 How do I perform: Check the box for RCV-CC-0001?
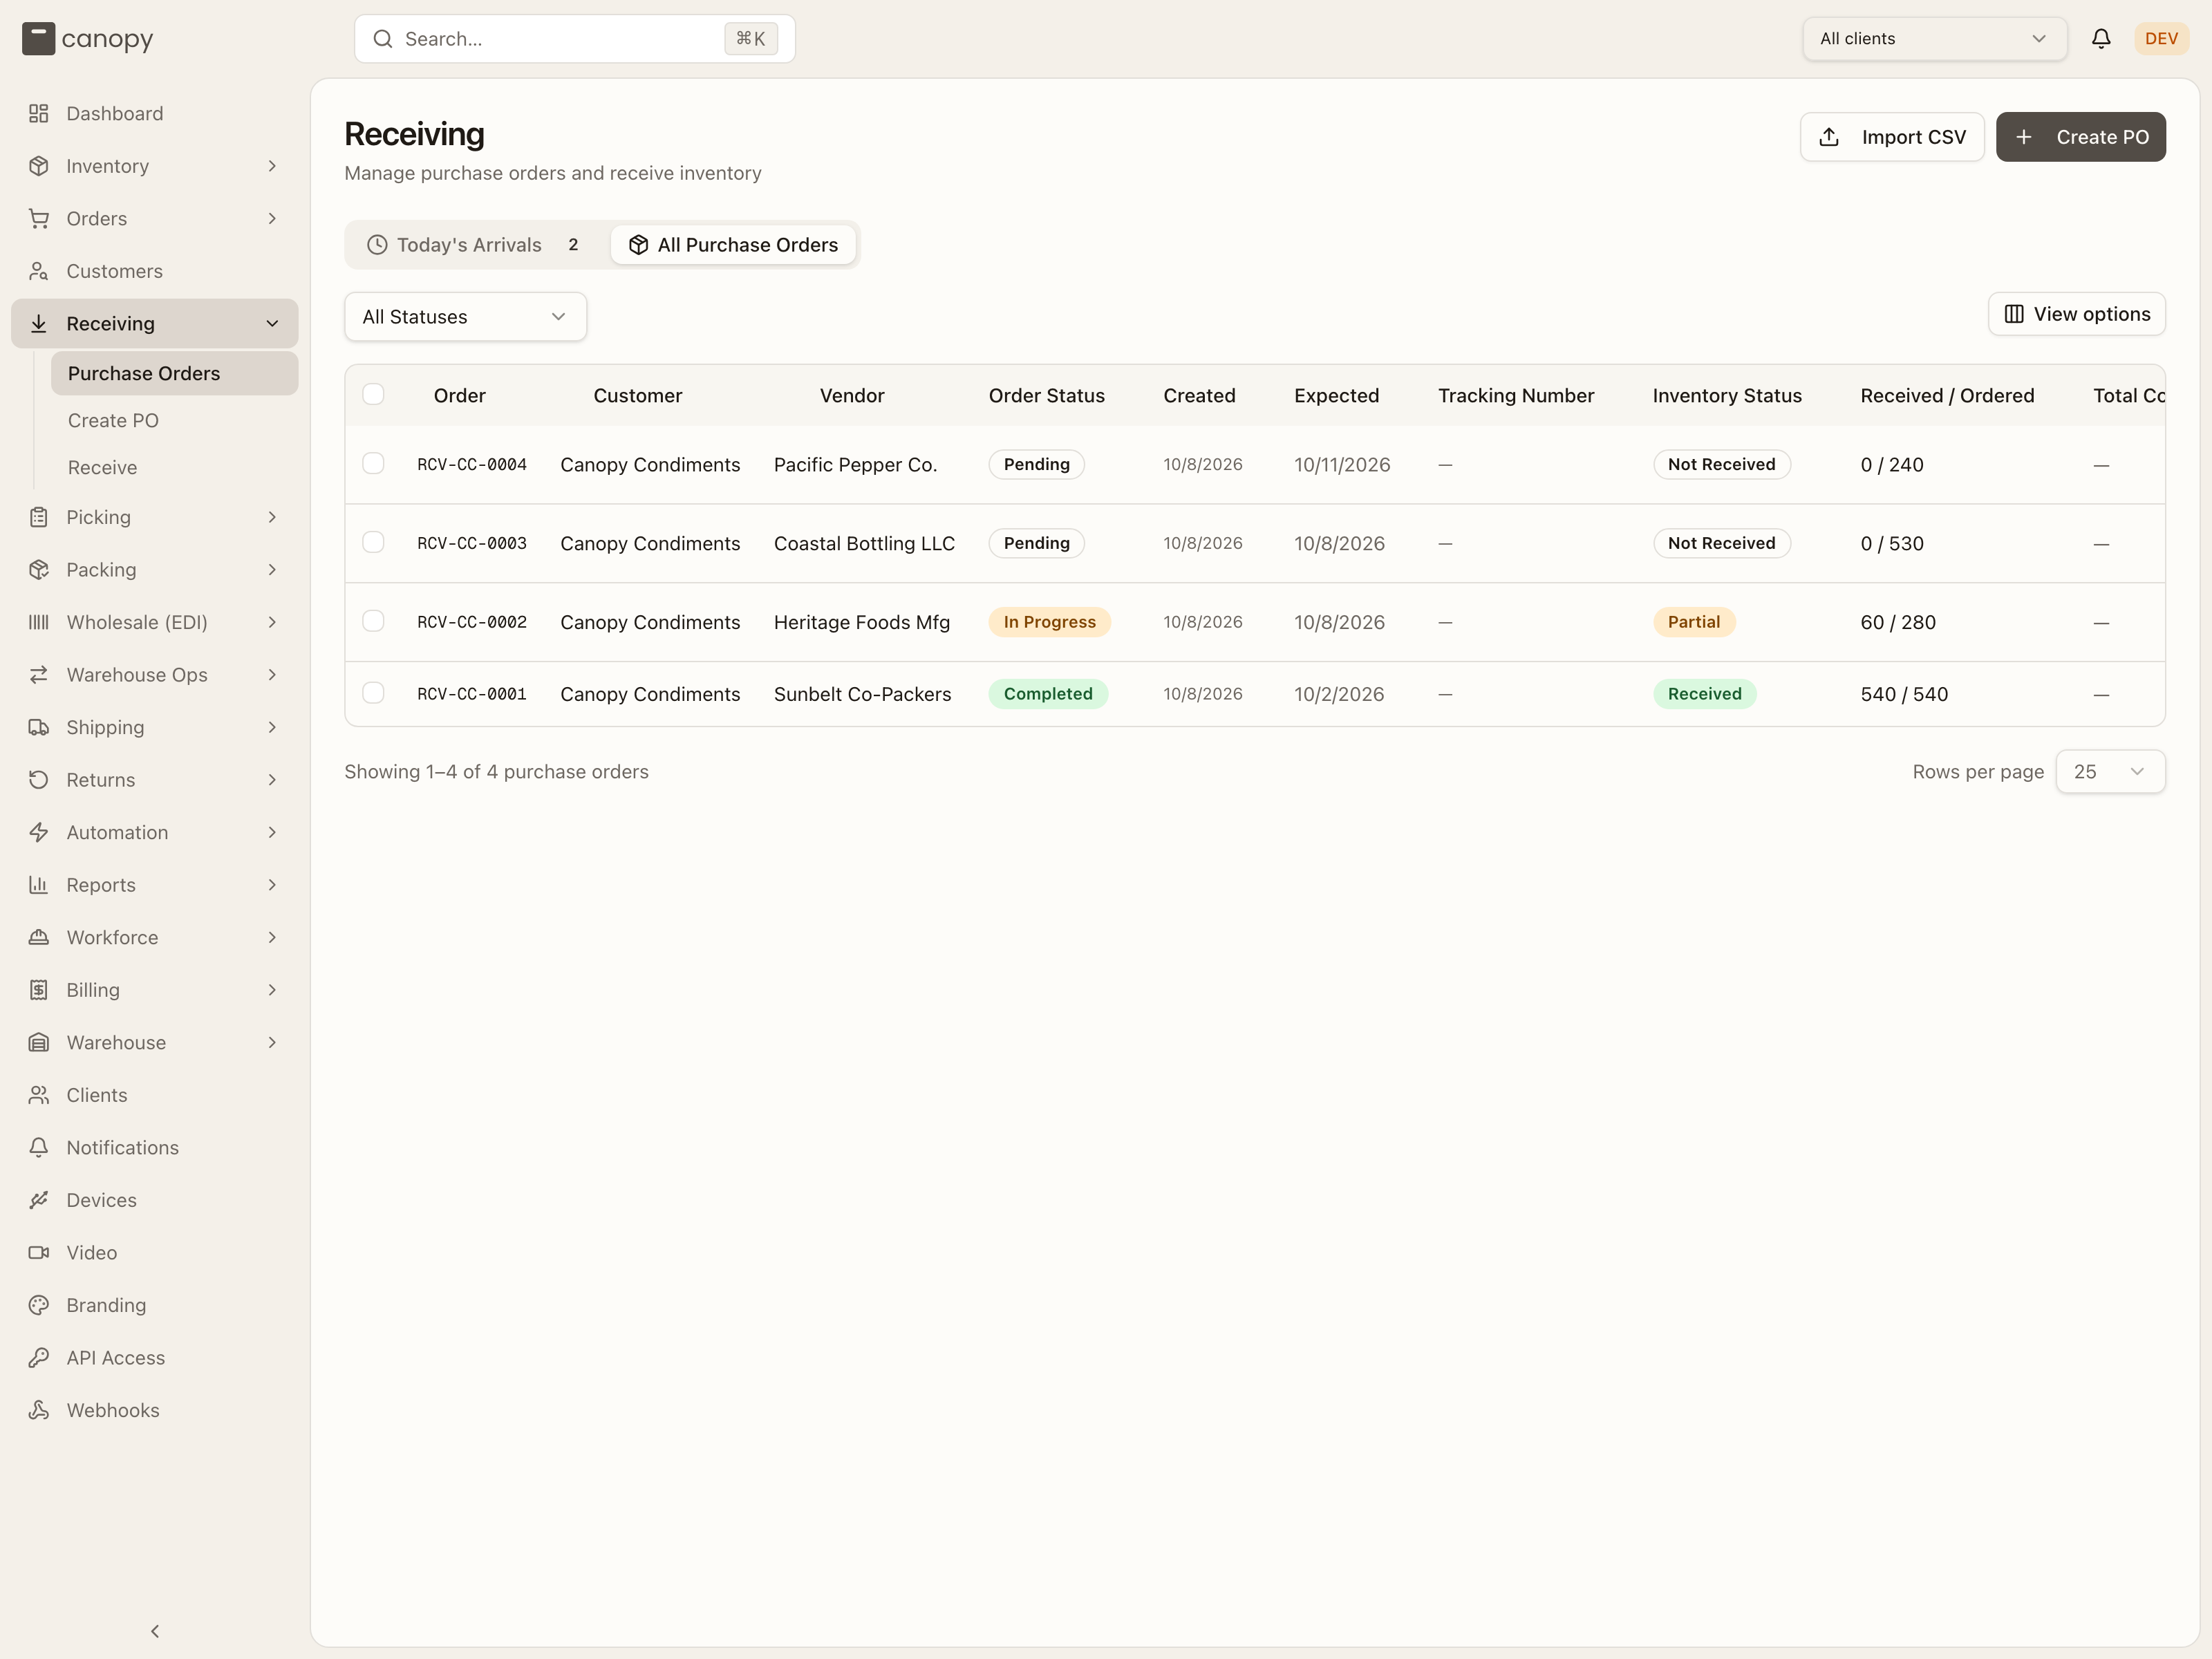tap(373, 693)
